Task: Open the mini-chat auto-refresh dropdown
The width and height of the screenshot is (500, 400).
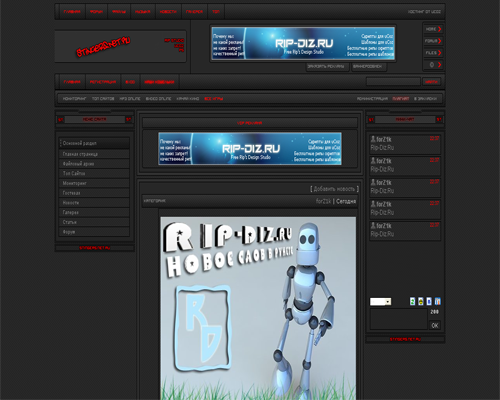Action: [380, 302]
